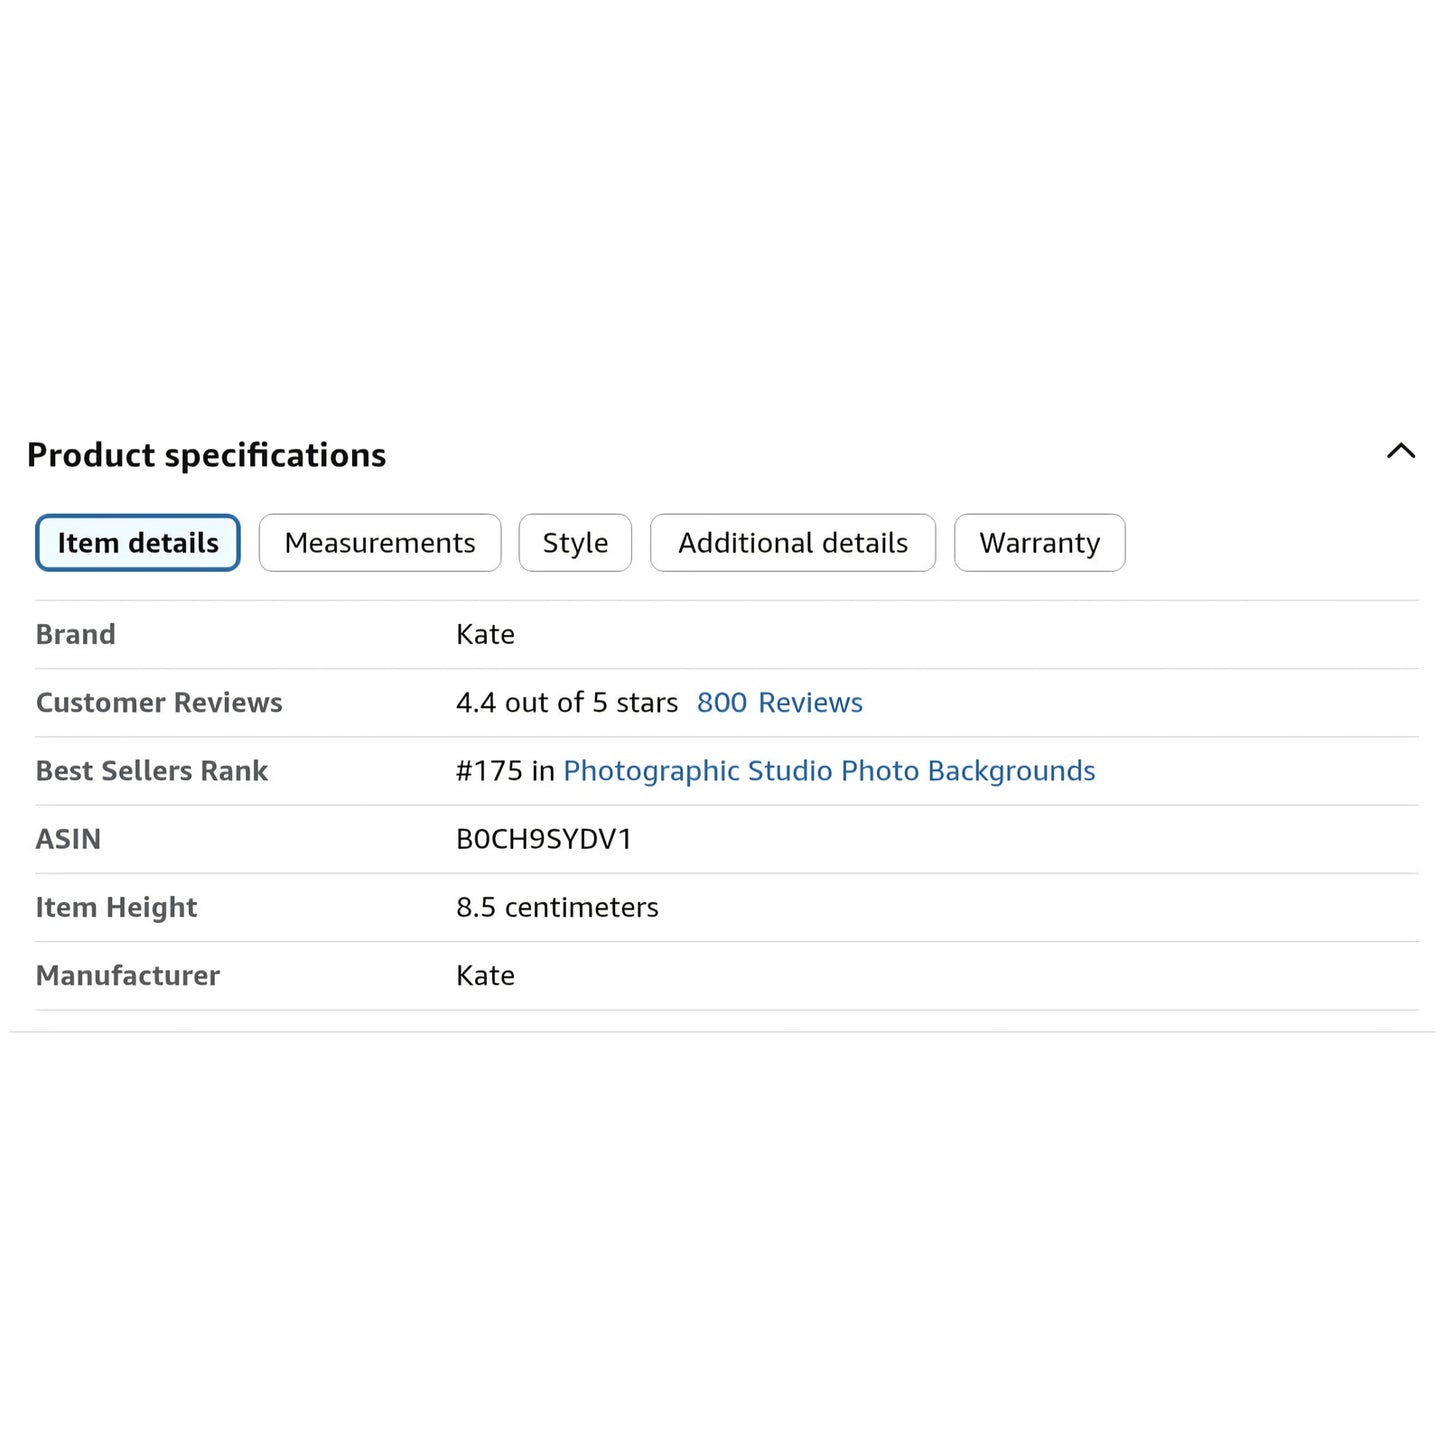This screenshot has width=1445, height=1445.
Task: Click the 4.4 out of 5 stars text
Action: 567,703
